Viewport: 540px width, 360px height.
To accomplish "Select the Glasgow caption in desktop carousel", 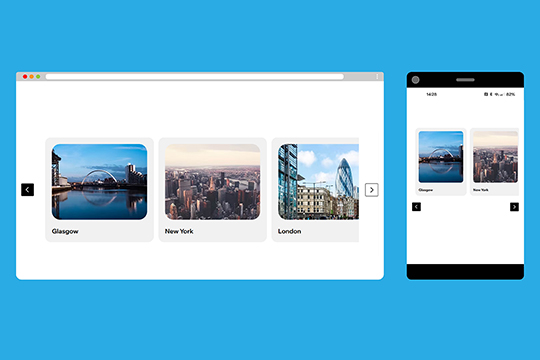I will 65,231.
